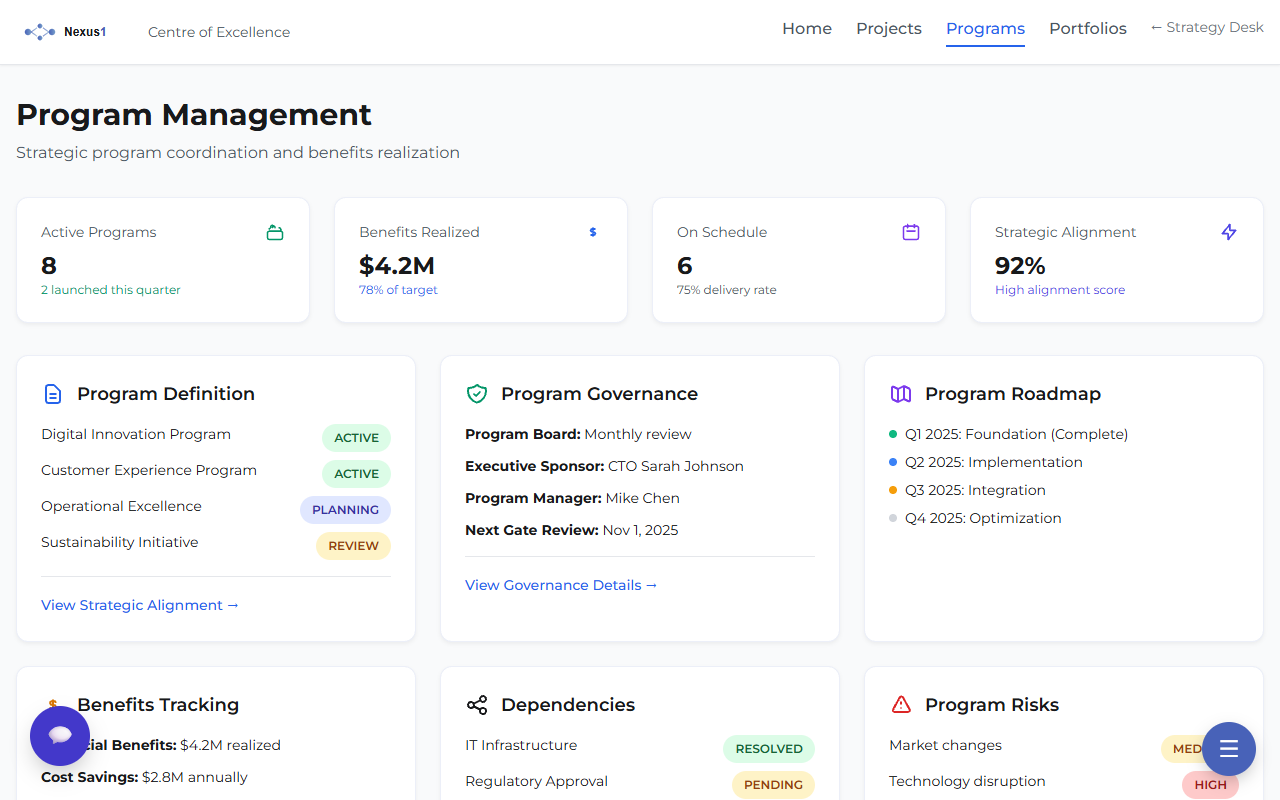Click the ACTIVE badge next to Digital Innovation Program

pyautogui.click(x=356, y=437)
